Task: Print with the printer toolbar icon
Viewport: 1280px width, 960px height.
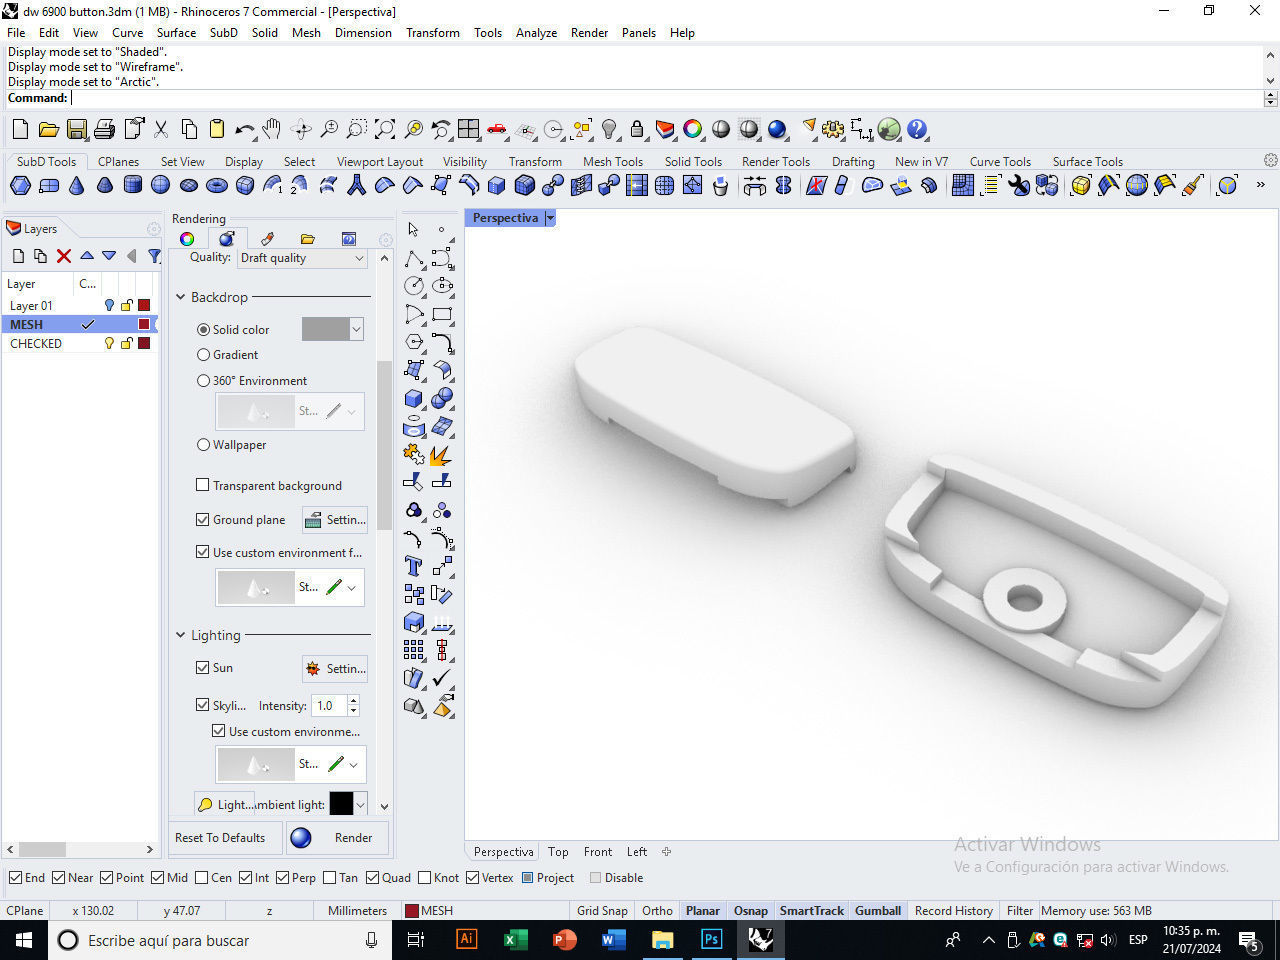Action: (x=105, y=129)
